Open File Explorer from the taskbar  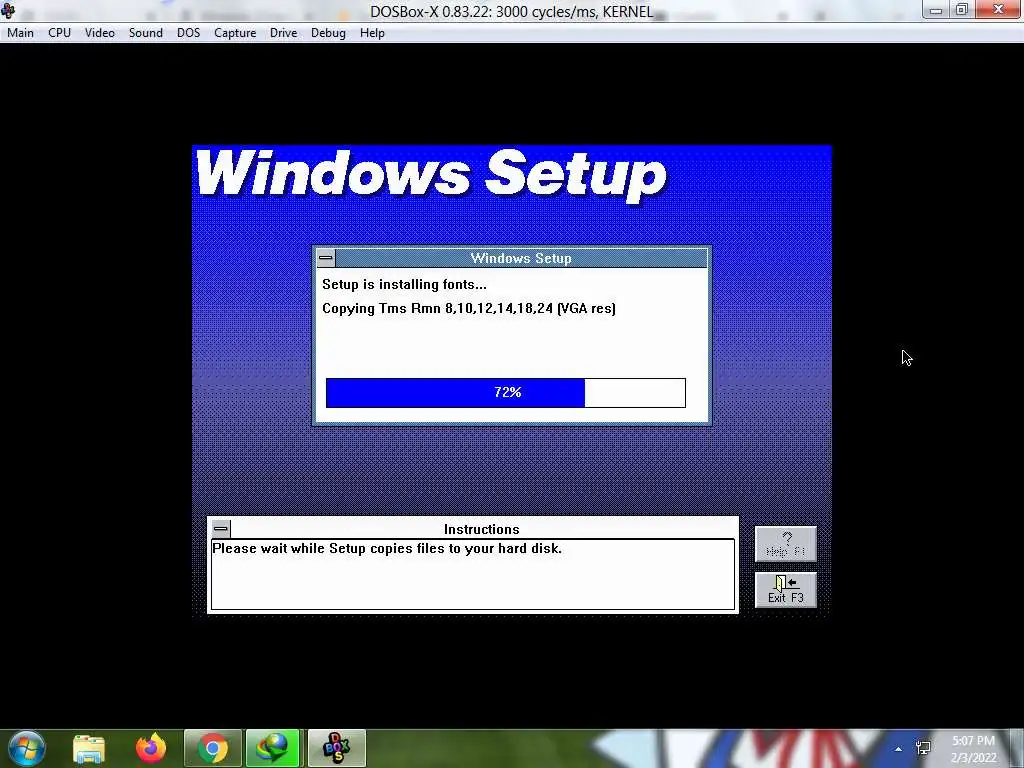[89, 748]
